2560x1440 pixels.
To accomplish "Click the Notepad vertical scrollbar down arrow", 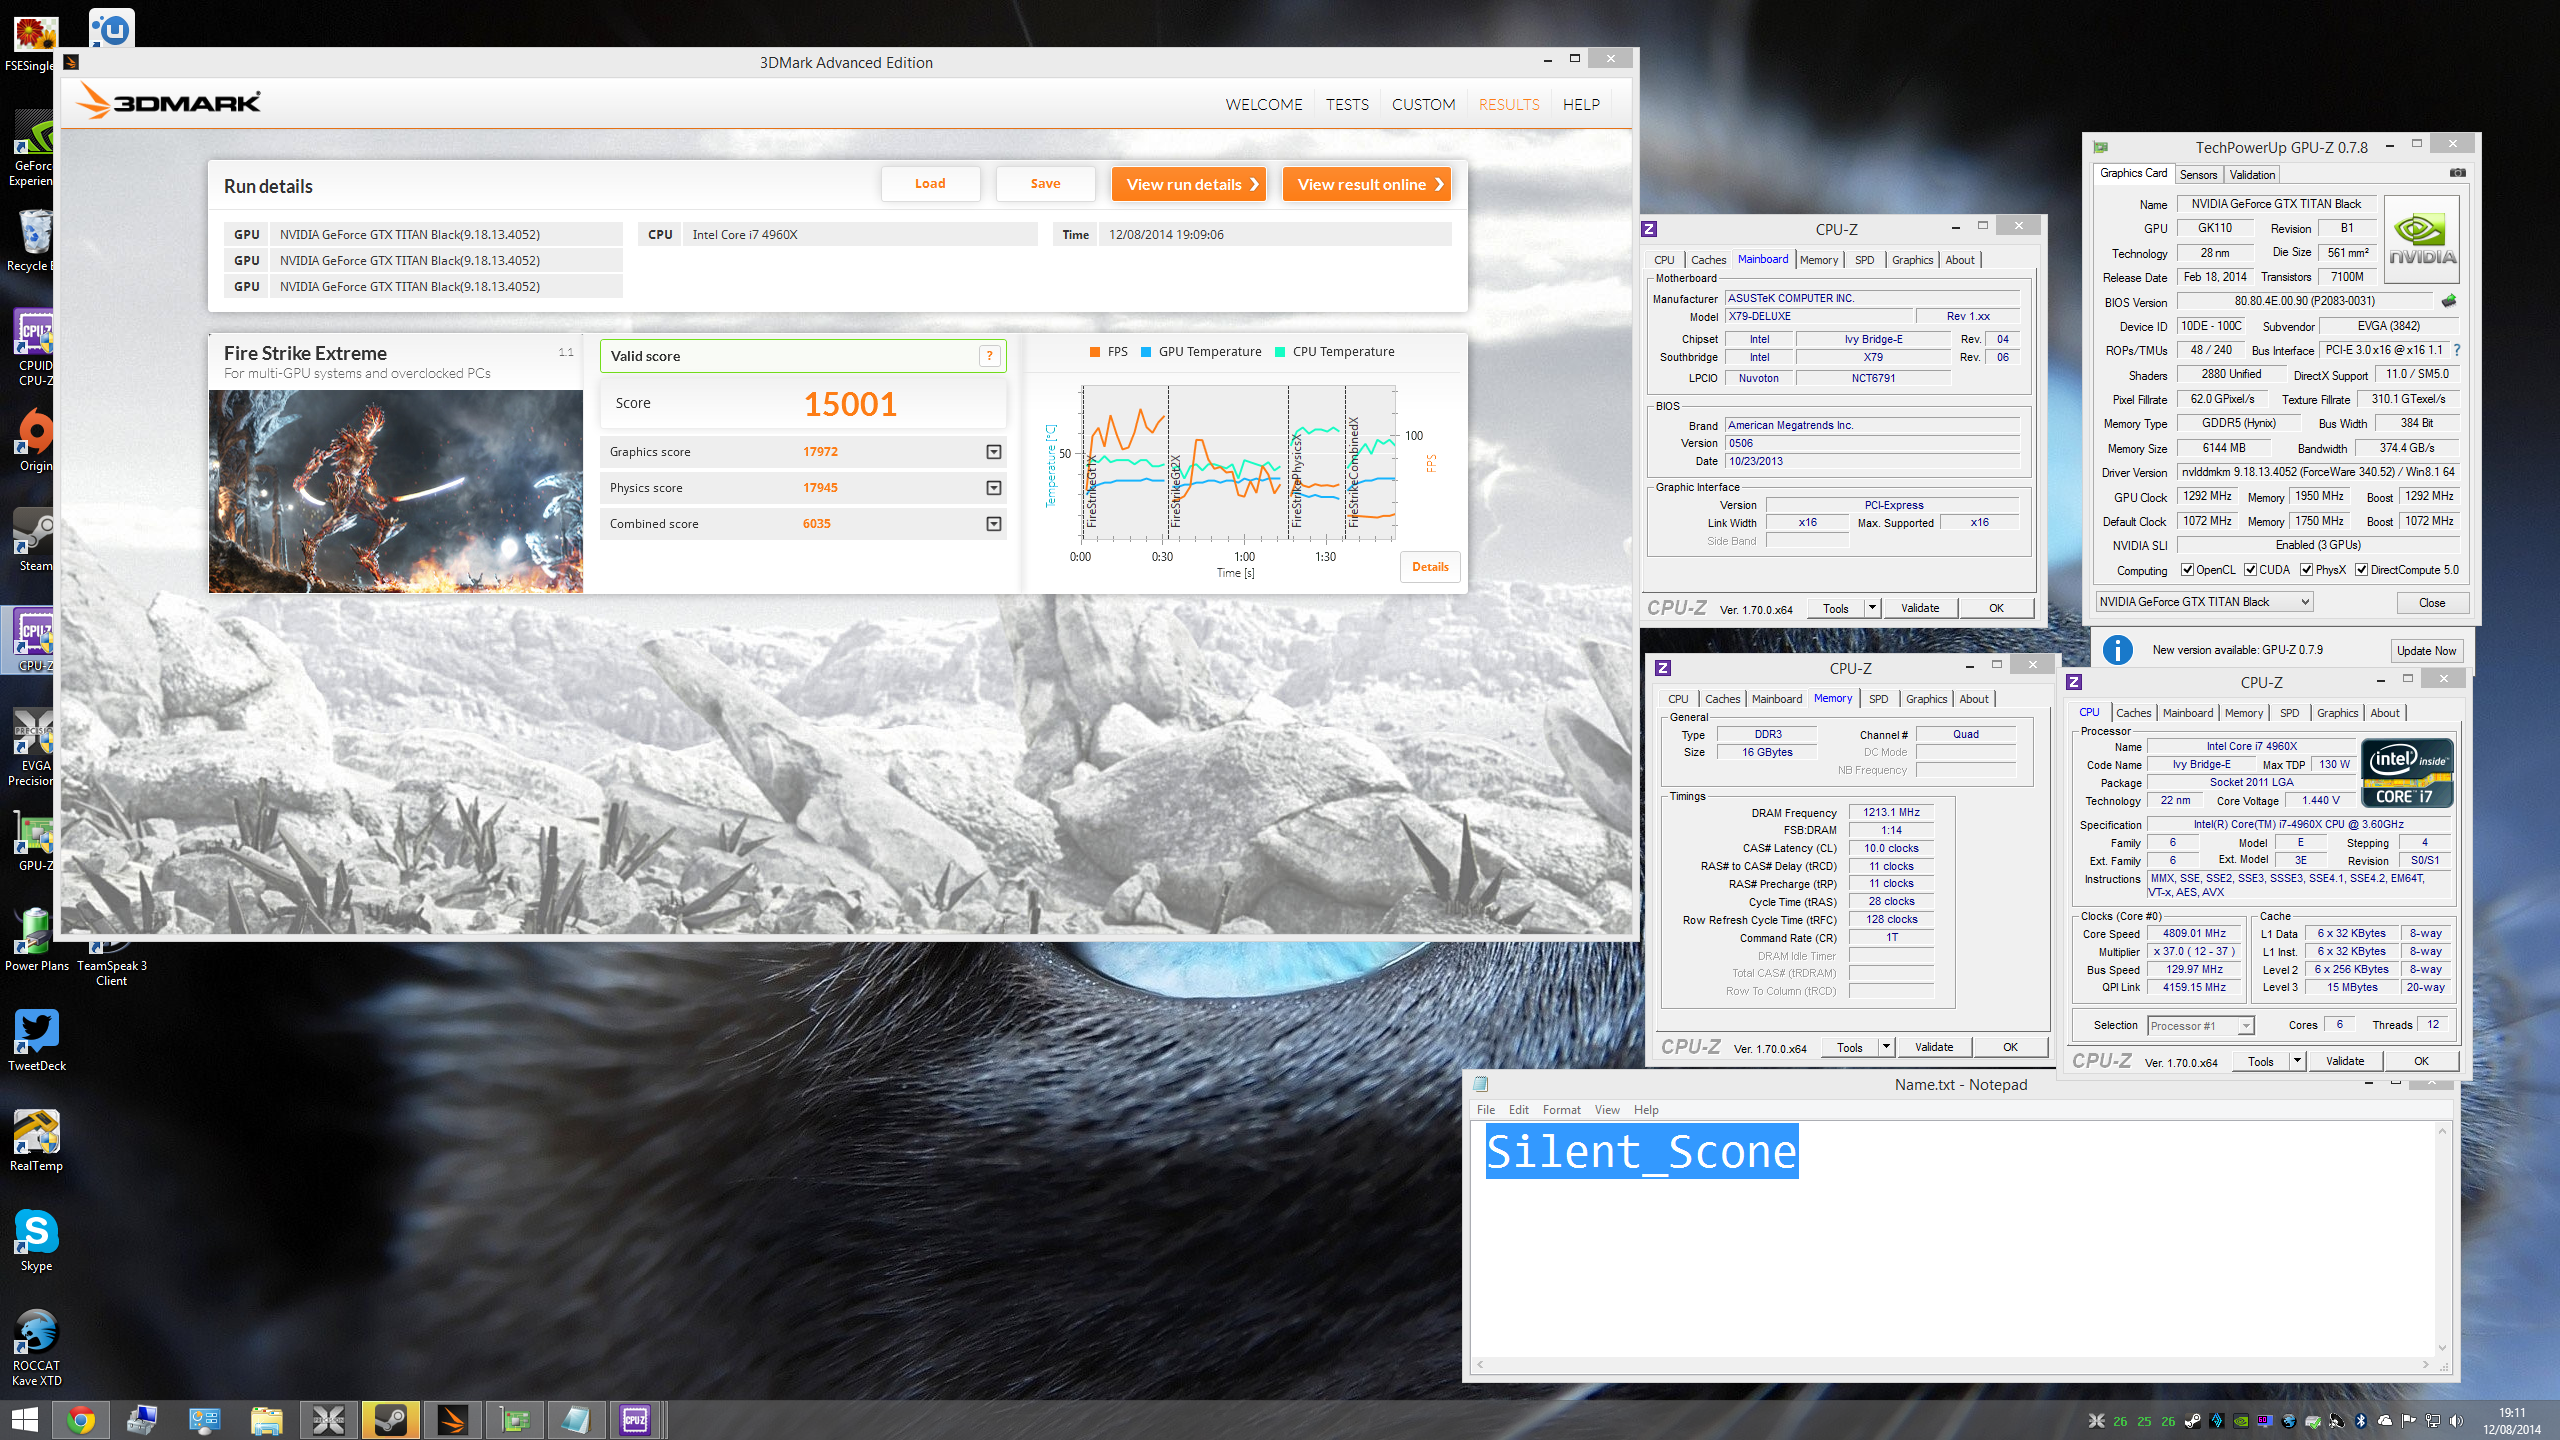I will 2442,1349.
